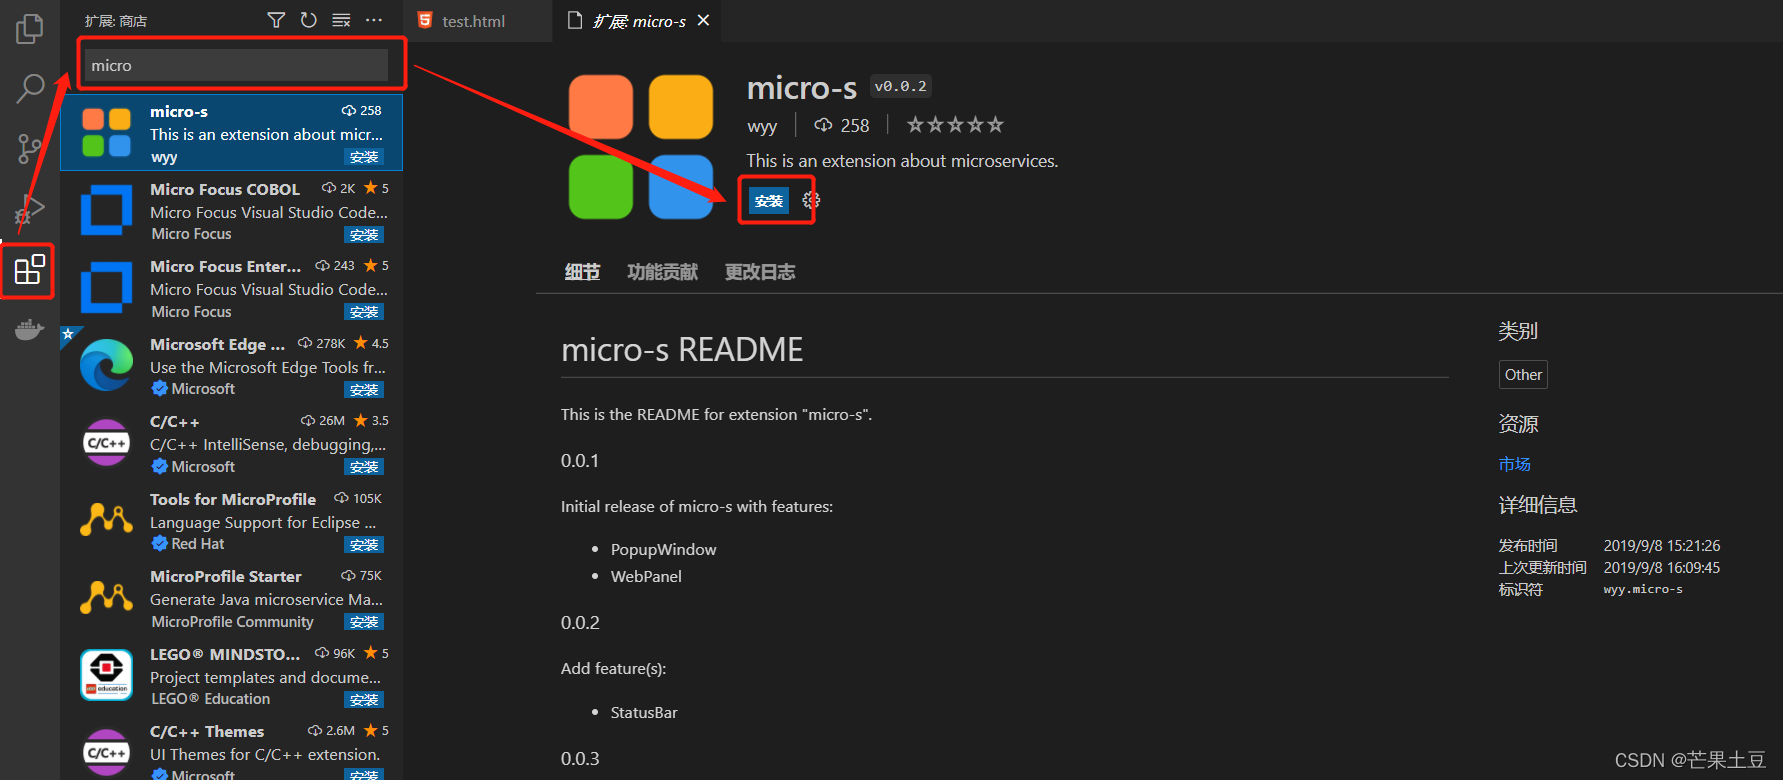
Task: Install Microsoft Edge Tools from list
Action: tap(364, 390)
